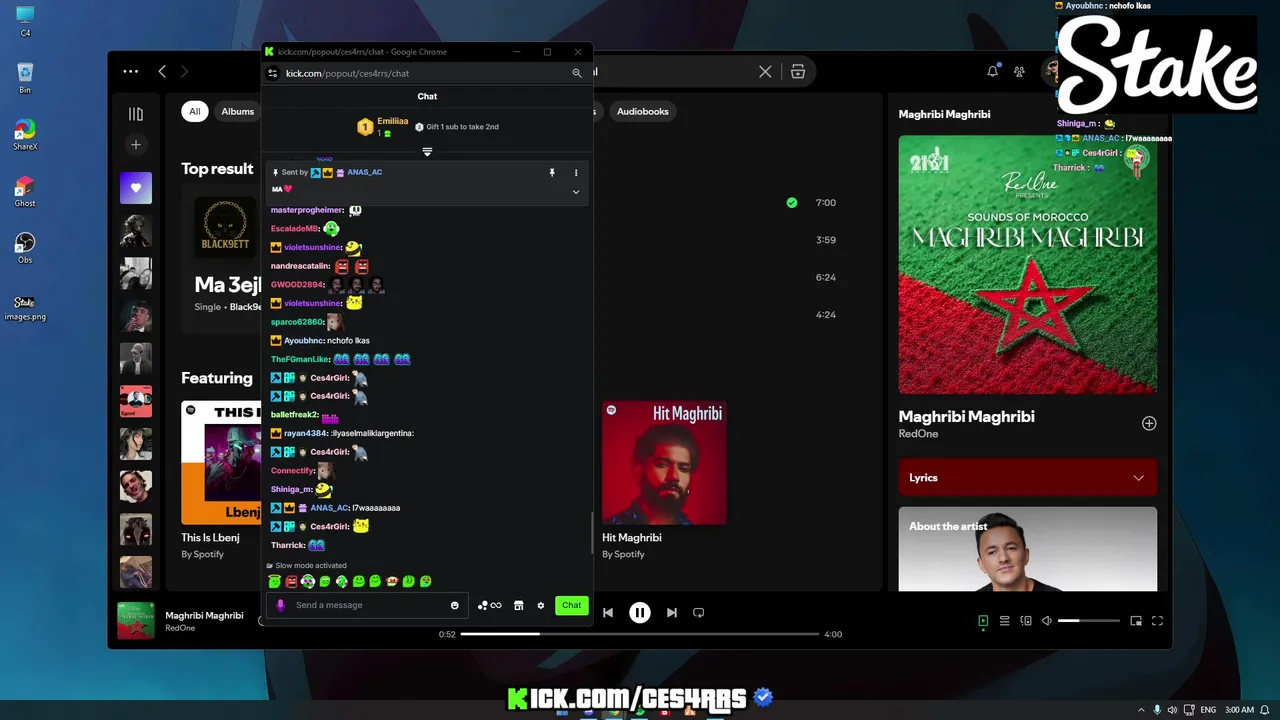This screenshot has height=720, width=1280.
Task: Open Connect to a device
Action: pyautogui.click(x=1026, y=621)
